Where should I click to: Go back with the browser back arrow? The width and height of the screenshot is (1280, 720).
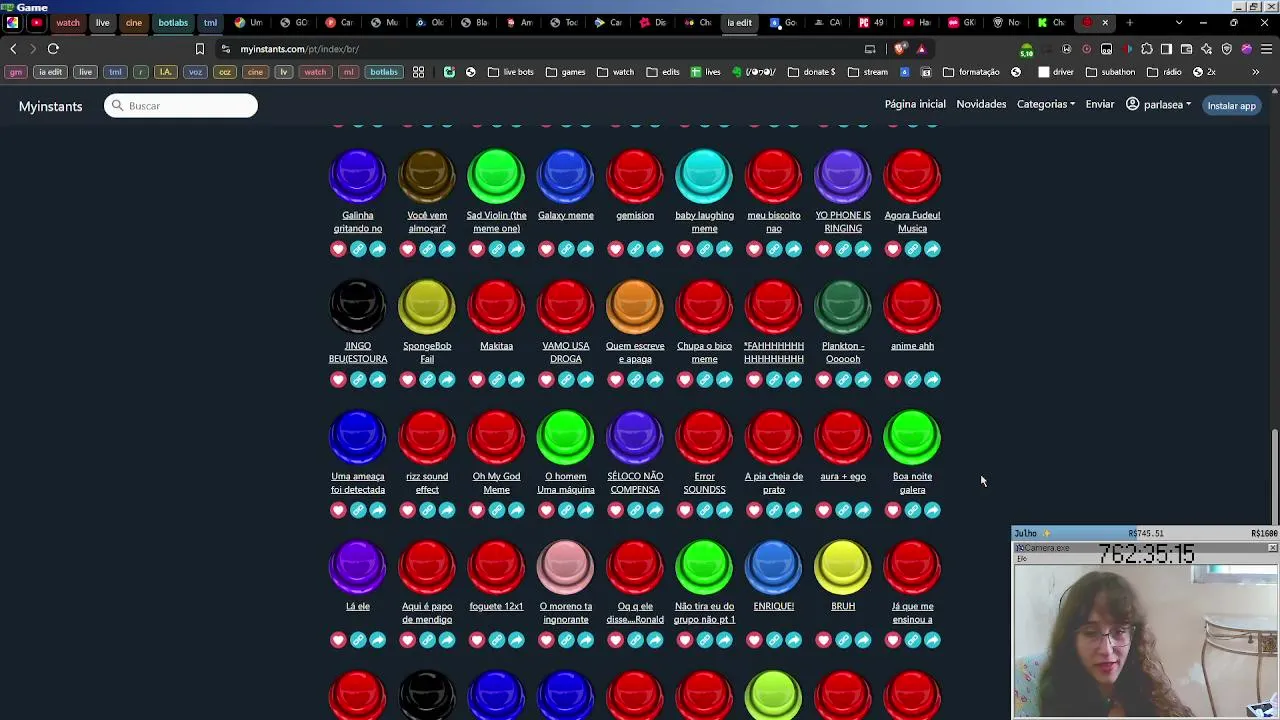(13, 49)
